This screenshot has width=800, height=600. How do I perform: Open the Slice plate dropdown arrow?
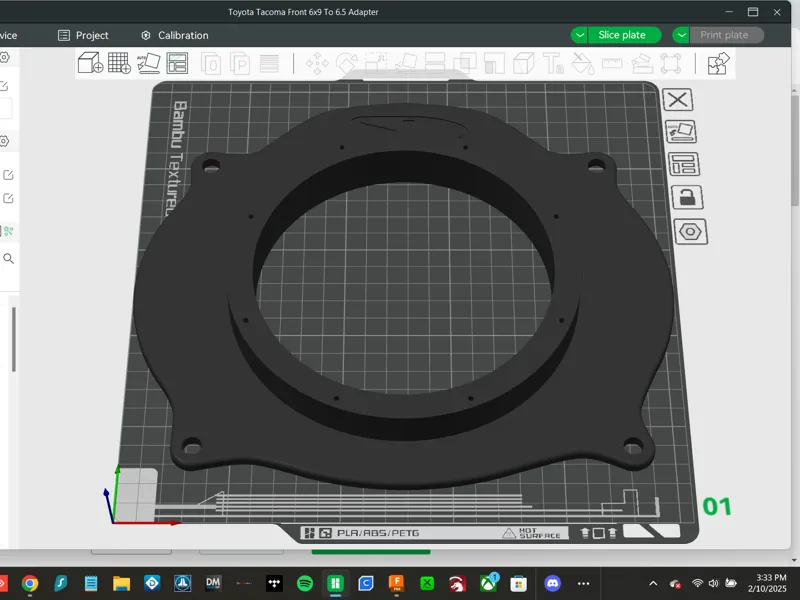tap(579, 35)
